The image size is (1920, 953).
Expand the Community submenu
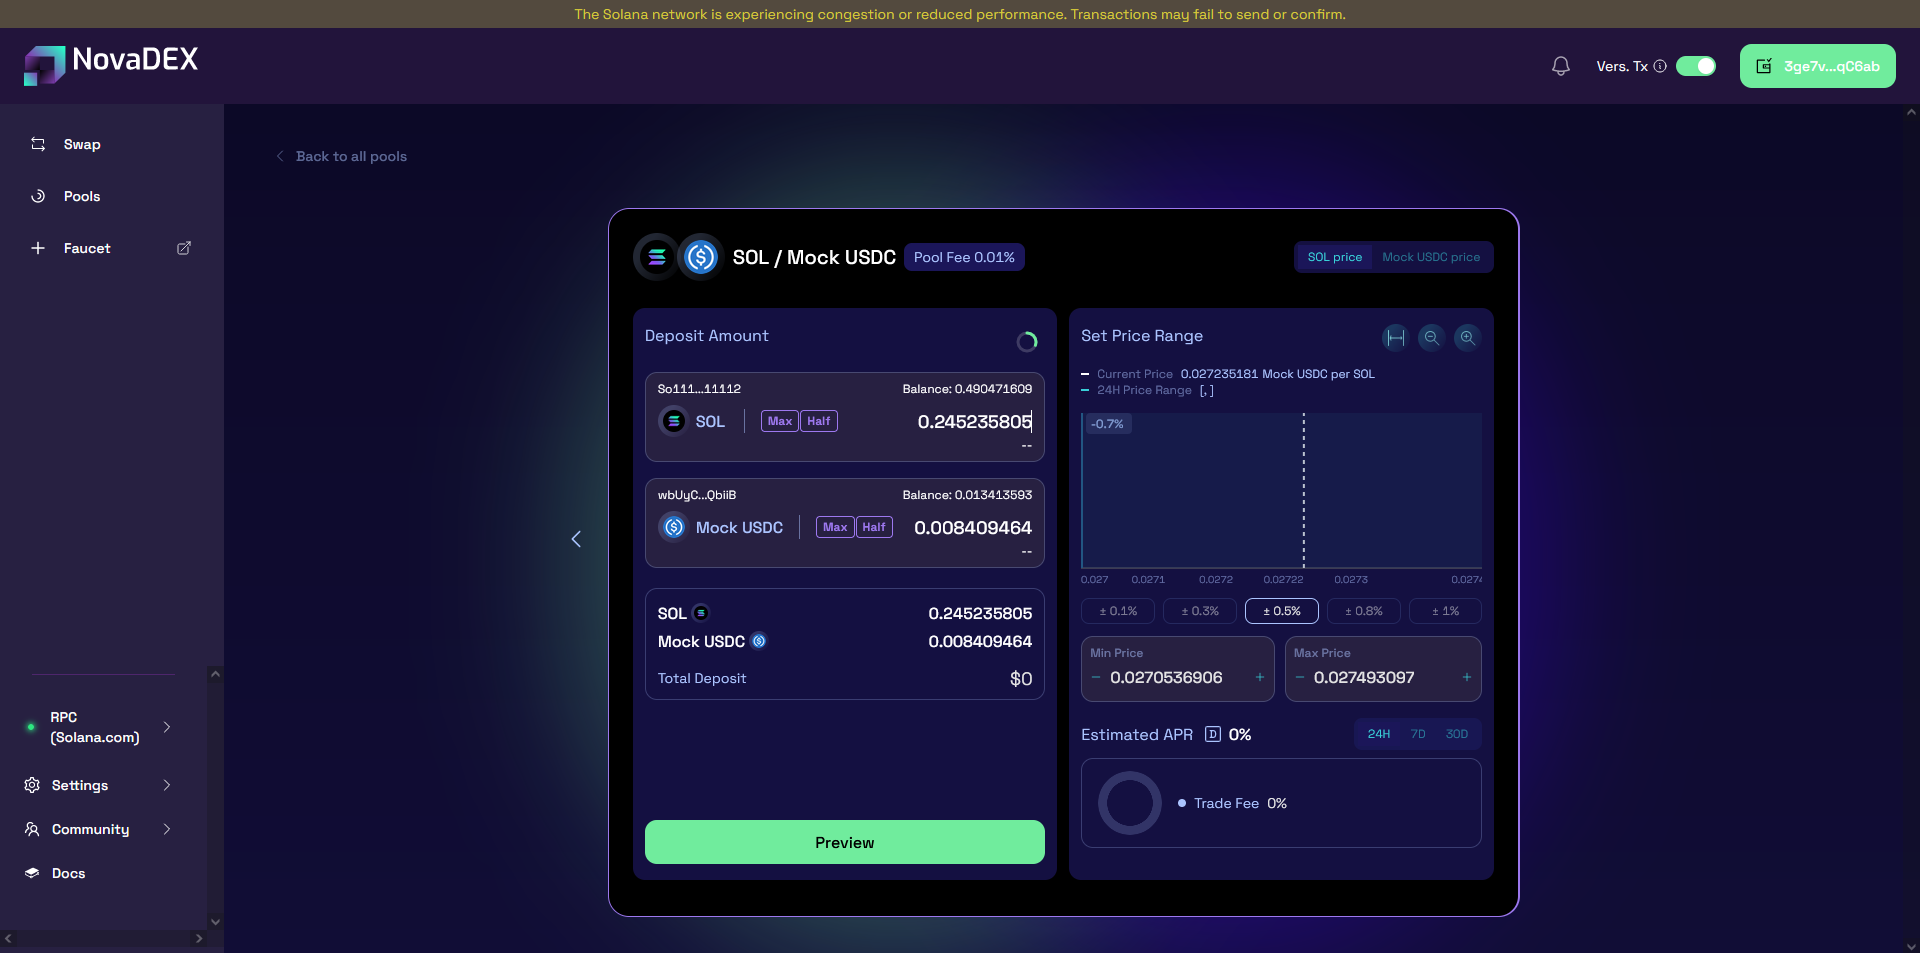tap(167, 829)
